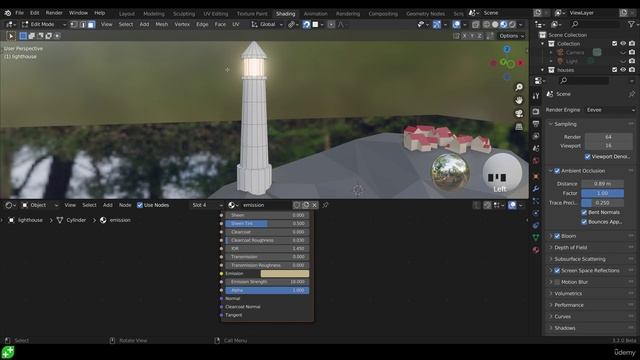Hide the Collection with its eye icon
This screenshot has height=360, width=640.
pos(623,44)
